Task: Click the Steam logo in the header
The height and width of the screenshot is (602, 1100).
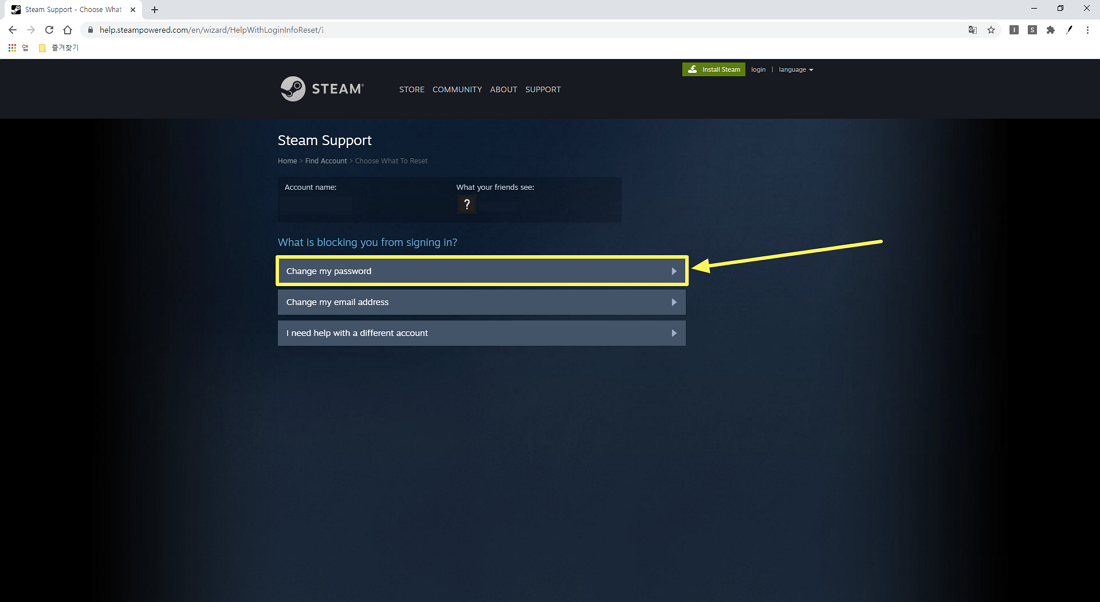Action: pos(322,89)
